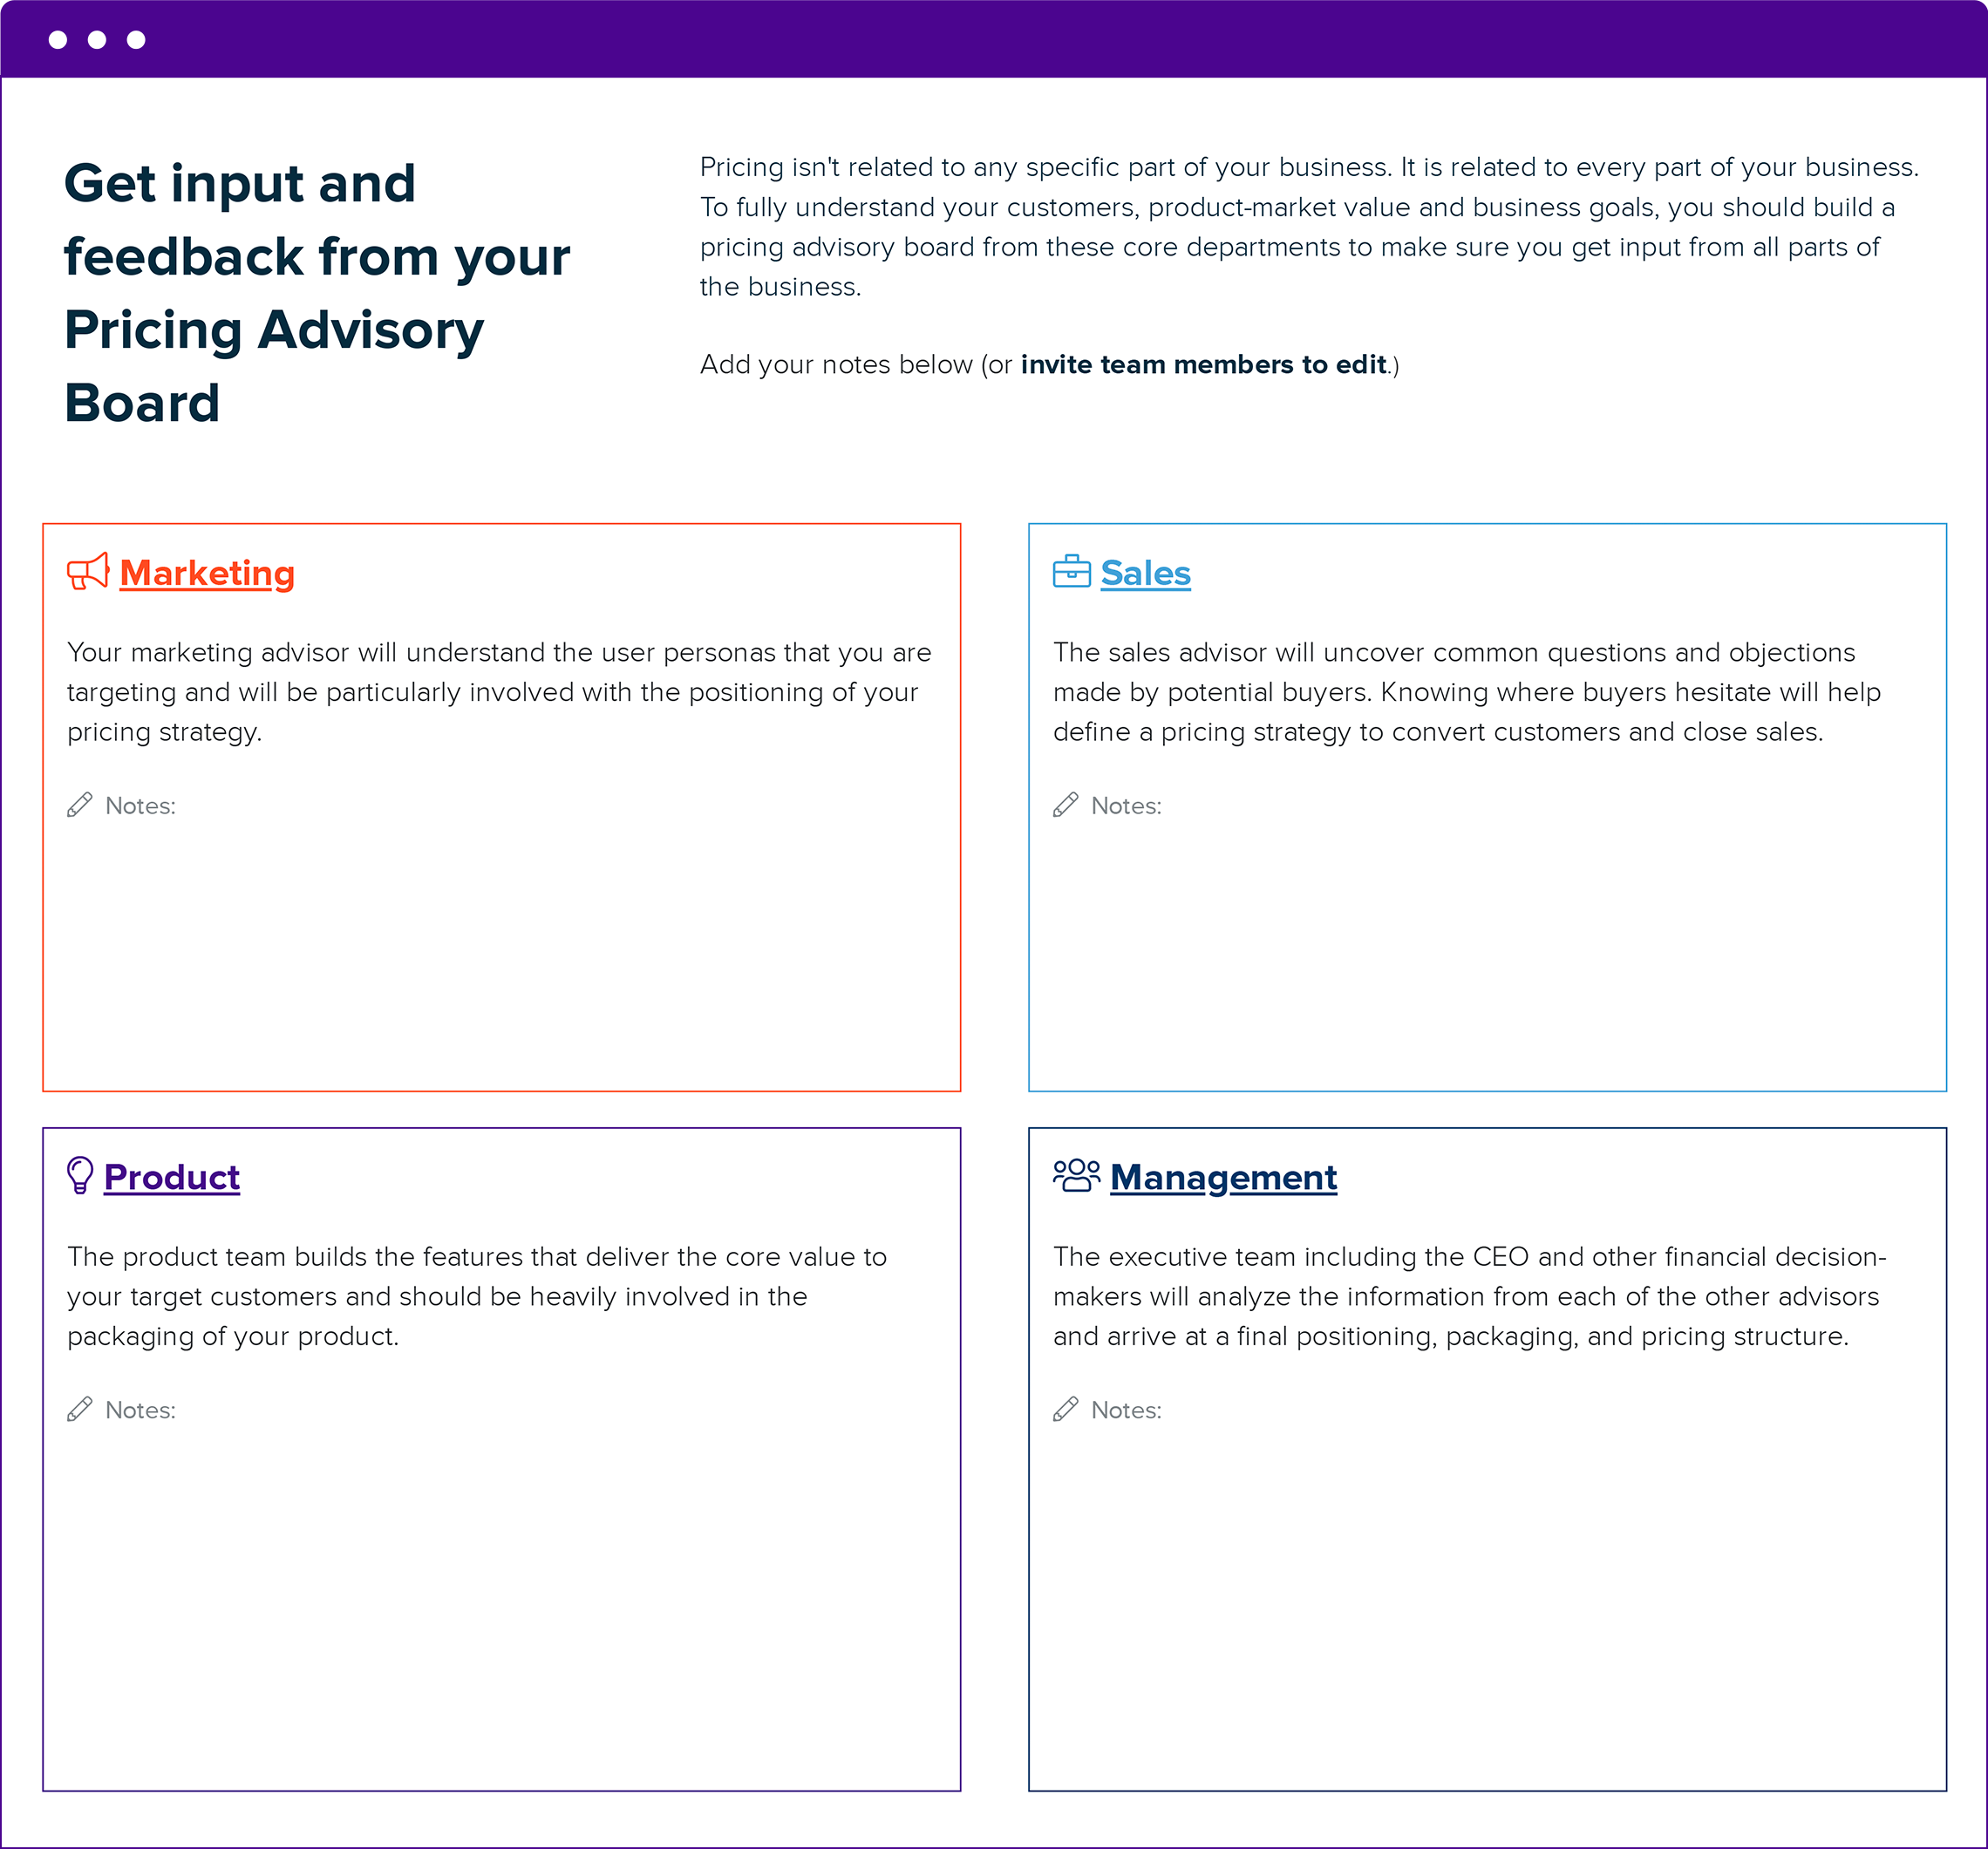Open the Marketing heading link

[x=206, y=573]
